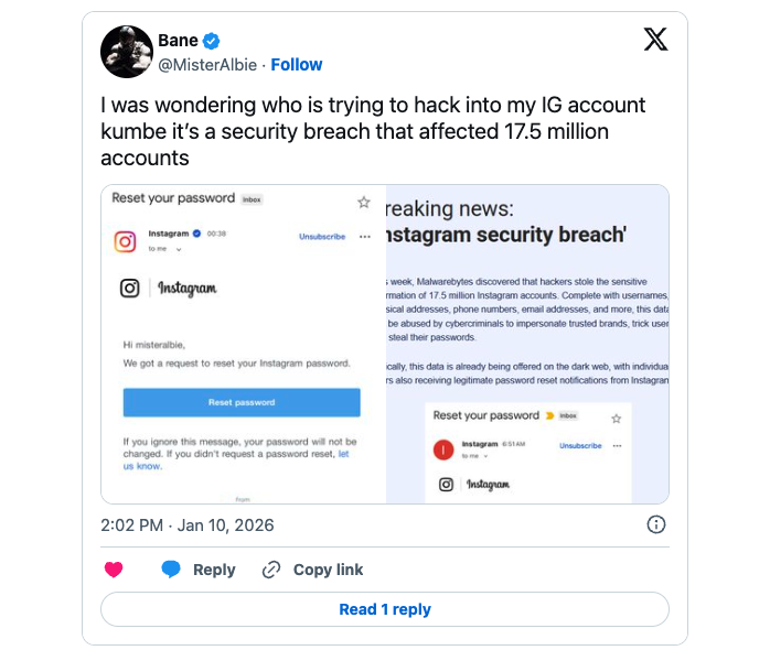Open the tweet timestamp Jan 10, 2026
The height and width of the screenshot is (661, 770).
coord(187,525)
